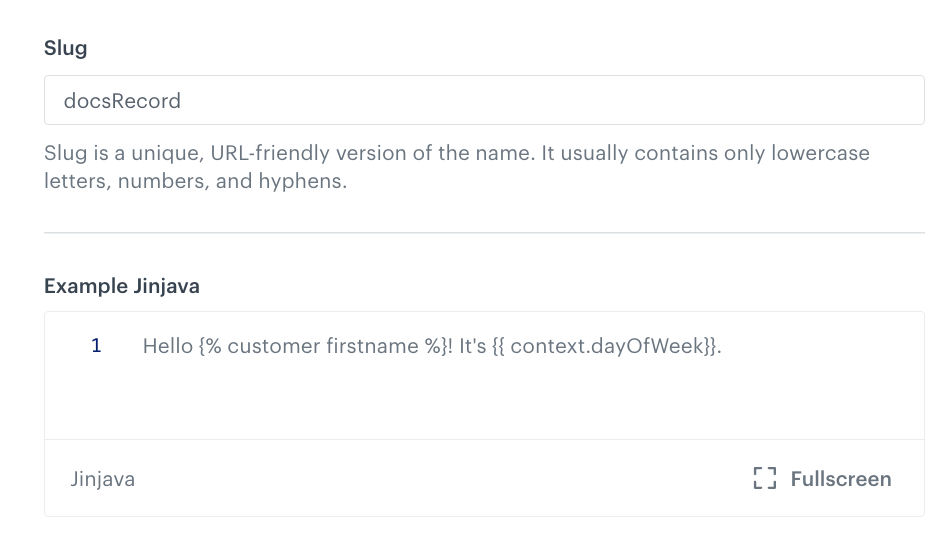Click the Slug field label
This screenshot has width=942, height=558.
pos(66,48)
